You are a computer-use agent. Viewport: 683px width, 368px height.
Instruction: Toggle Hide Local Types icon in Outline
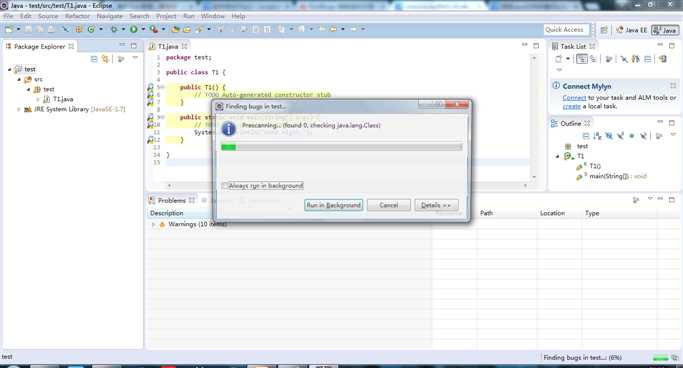coord(643,136)
